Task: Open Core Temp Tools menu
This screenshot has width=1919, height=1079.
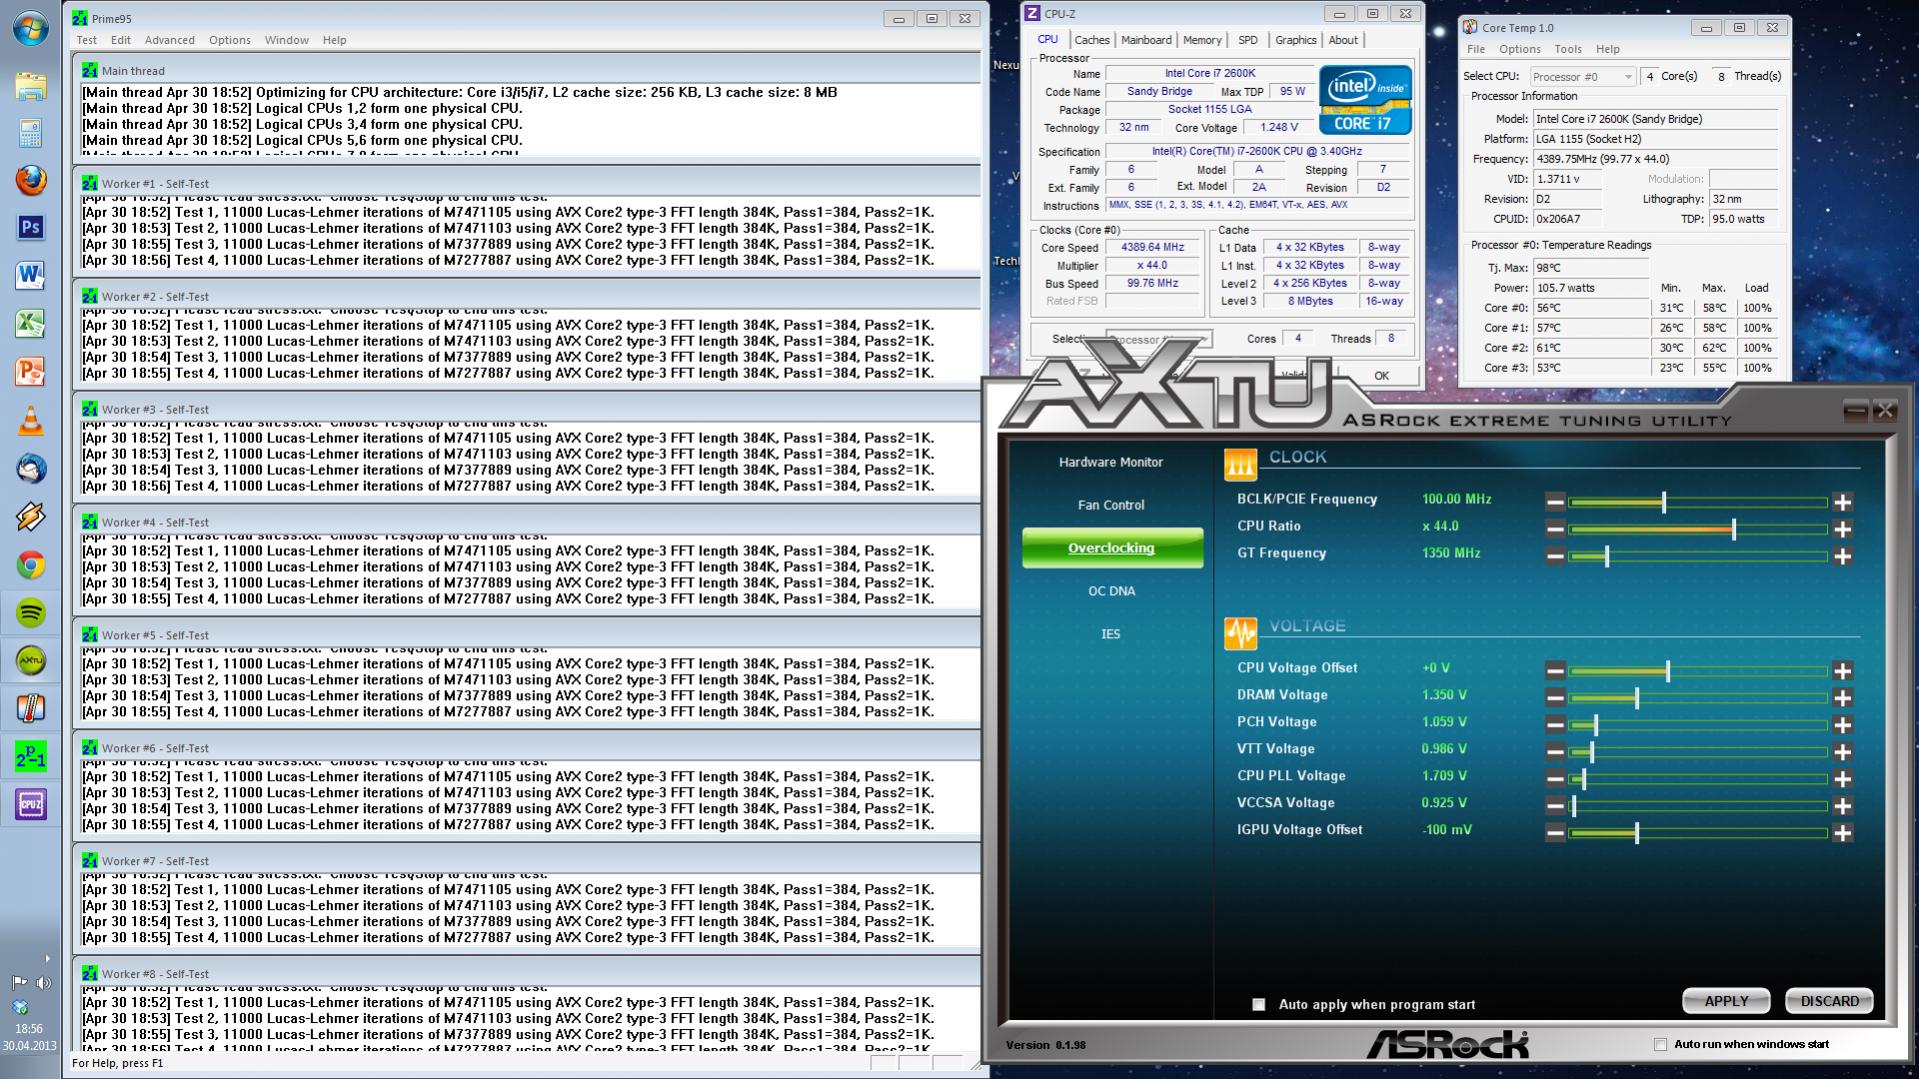Action: [1568, 49]
